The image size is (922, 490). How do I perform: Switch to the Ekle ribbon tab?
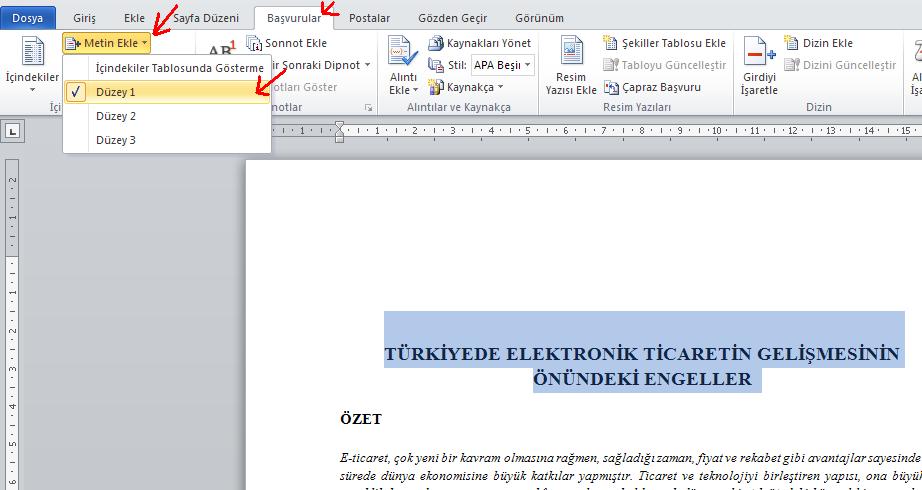pos(134,18)
